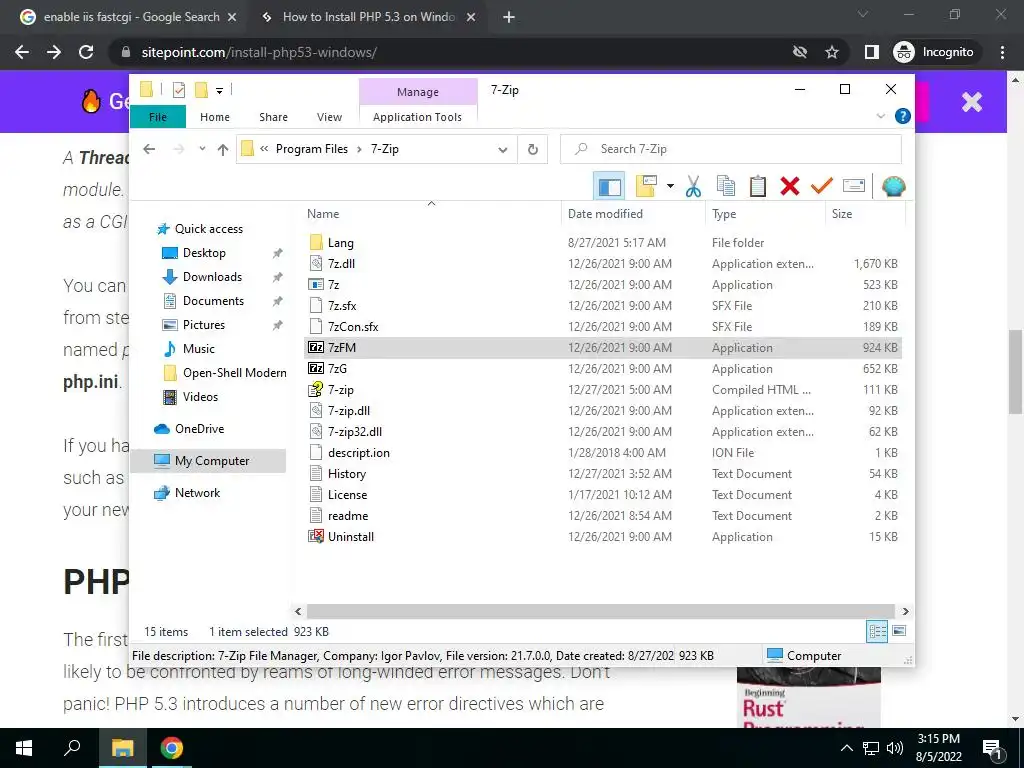Toggle the preview pane toolbar button
Viewport: 1024px width, 768px height.
click(x=609, y=187)
